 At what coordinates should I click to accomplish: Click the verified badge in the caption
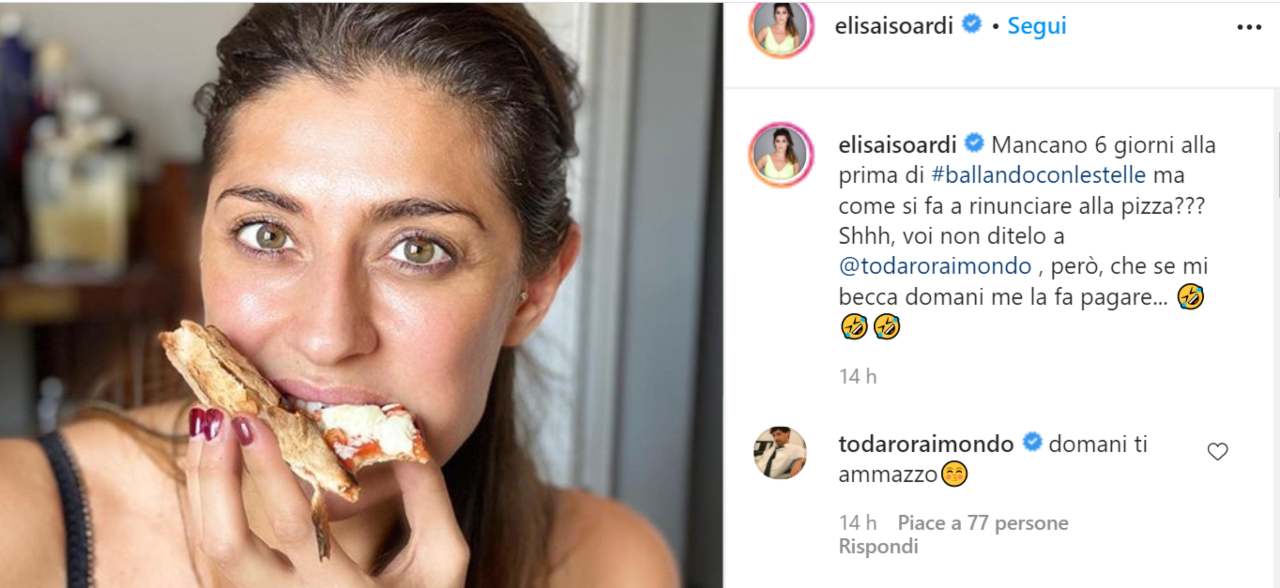coord(974,145)
